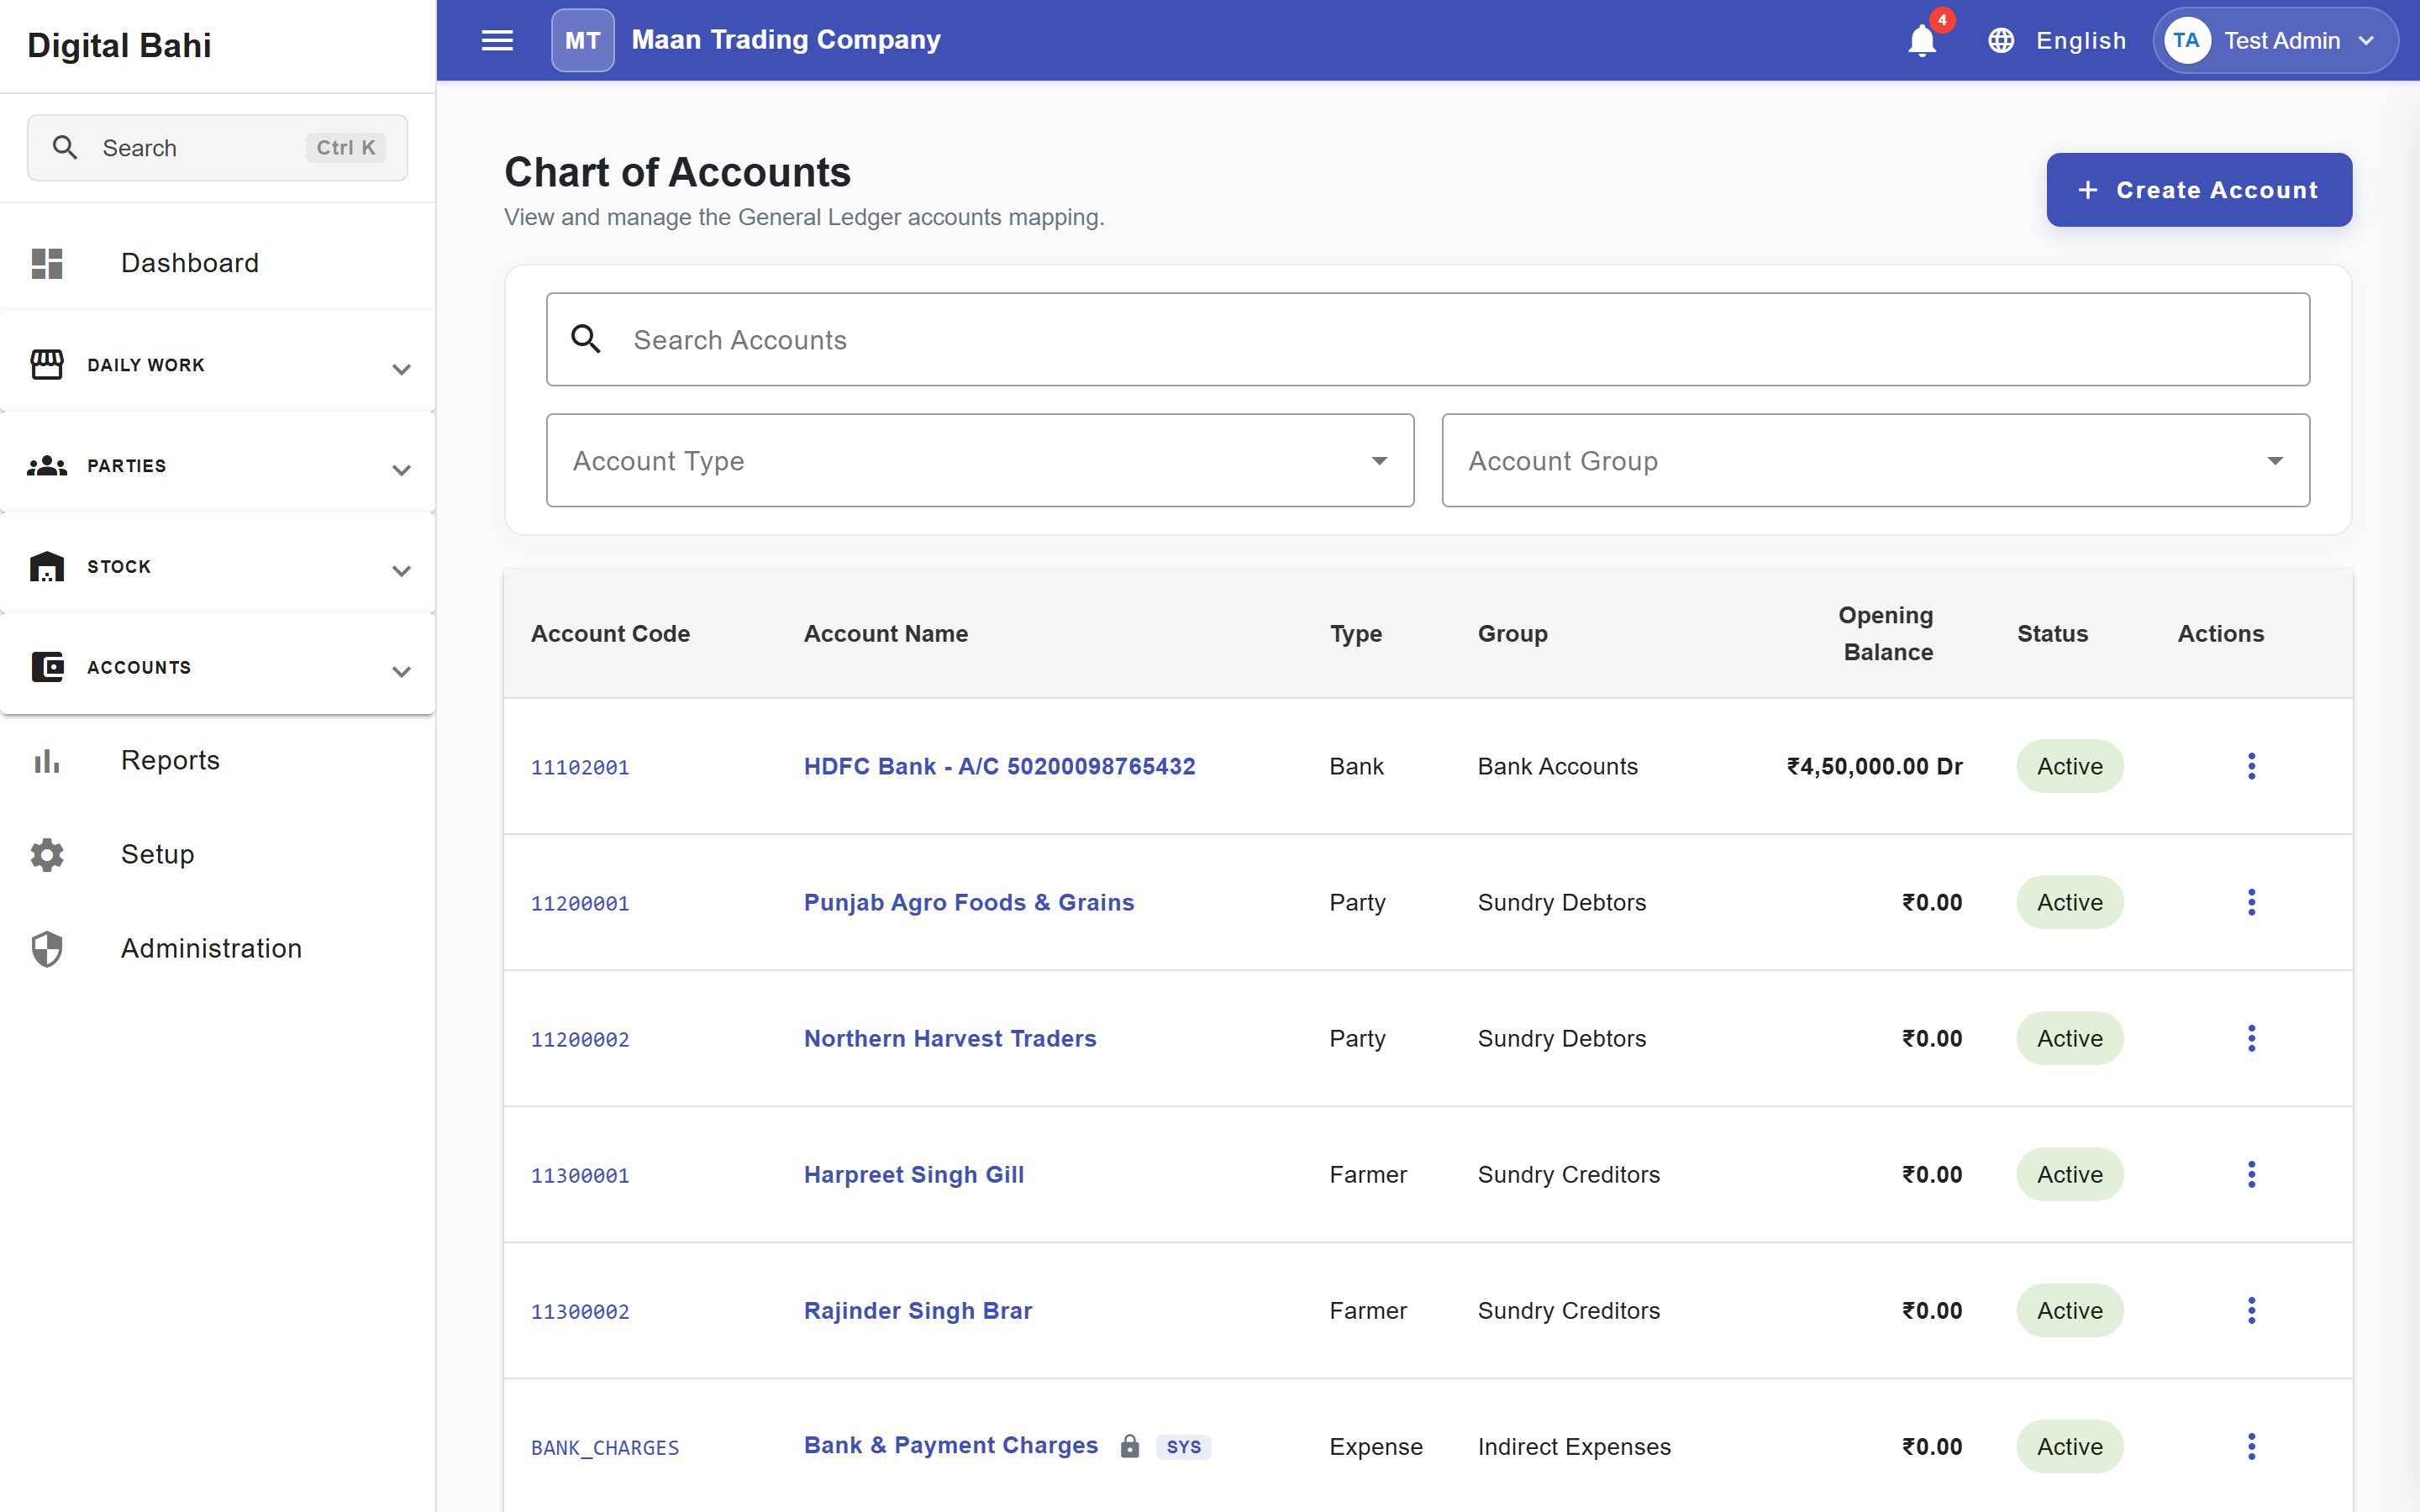Open the Punjab Agro Foods & Grains account
Viewport: 2420px width, 1512px height.
pos(968,902)
